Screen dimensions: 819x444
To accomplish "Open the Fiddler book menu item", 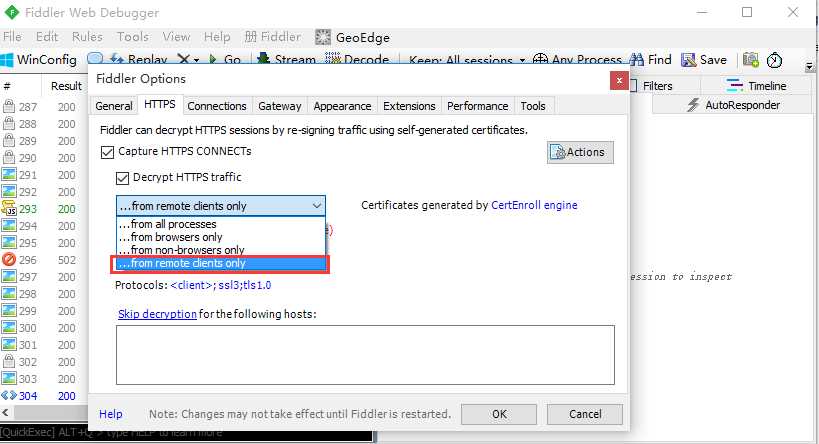I will (x=273, y=37).
